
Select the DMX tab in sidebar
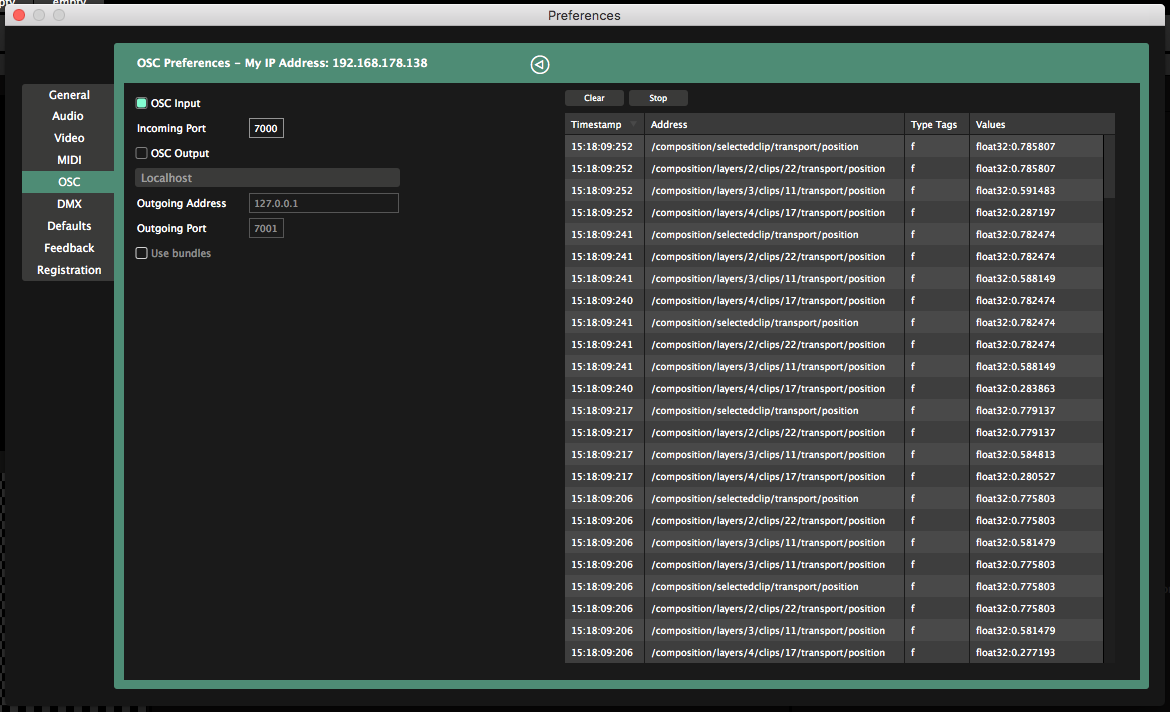pyautogui.click(x=69, y=204)
